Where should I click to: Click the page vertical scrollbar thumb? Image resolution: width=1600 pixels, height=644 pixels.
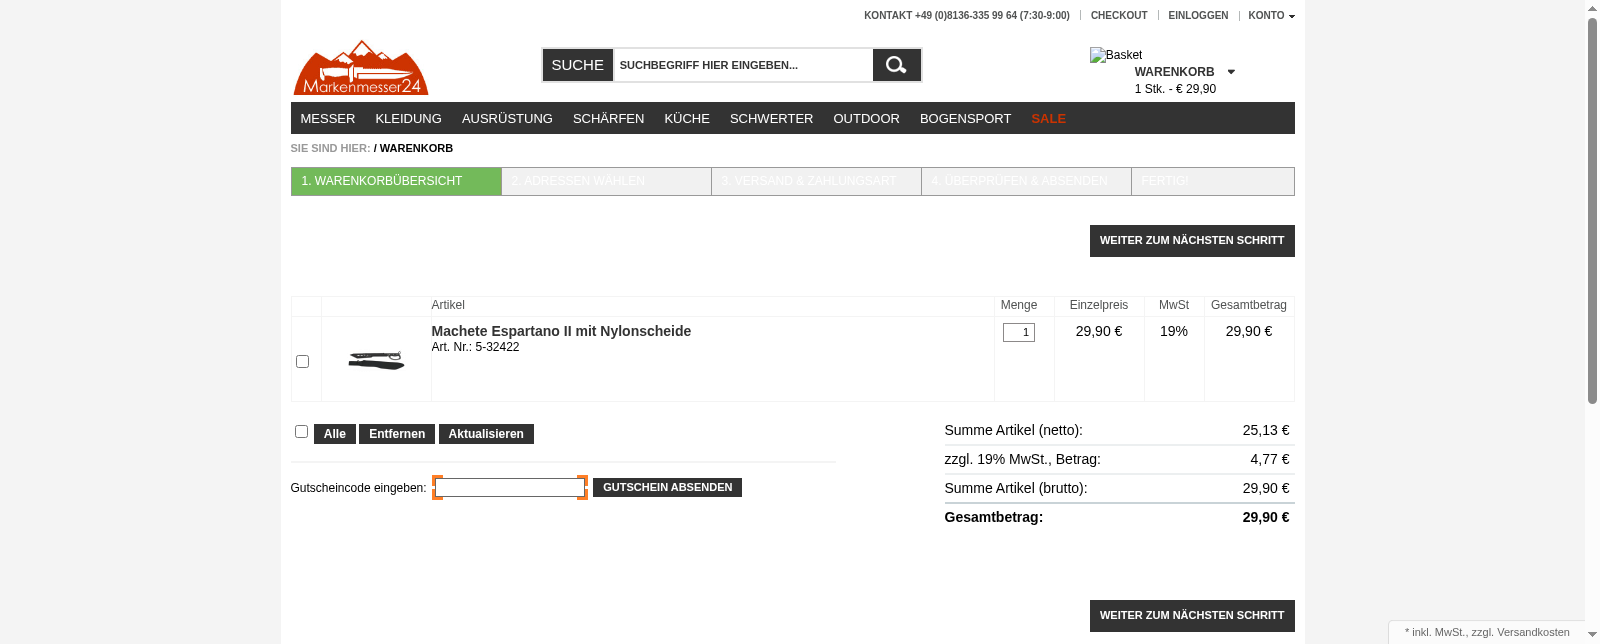pos(1592,210)
